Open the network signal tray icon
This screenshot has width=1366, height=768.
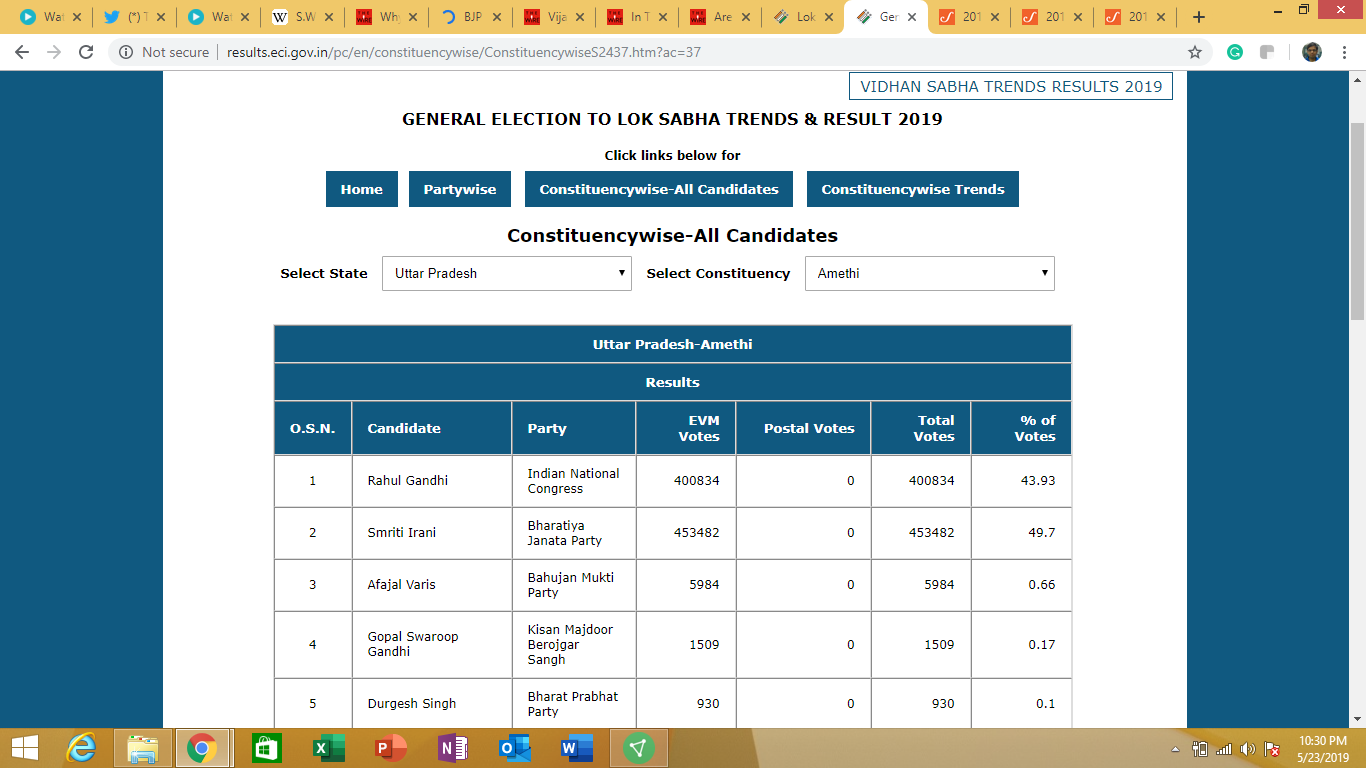point(1224,749)
